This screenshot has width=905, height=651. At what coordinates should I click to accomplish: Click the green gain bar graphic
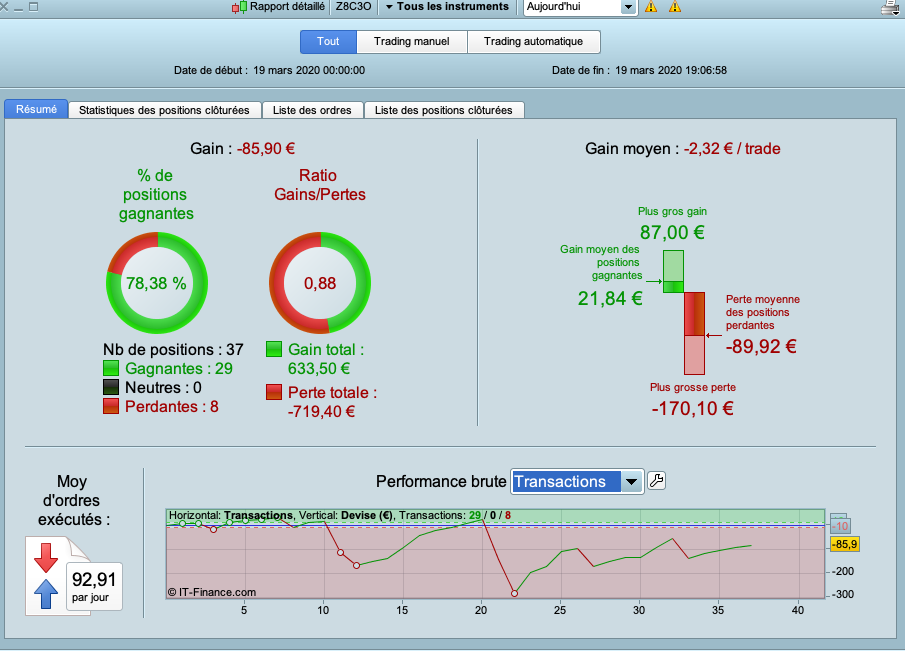tap(673, 271)
